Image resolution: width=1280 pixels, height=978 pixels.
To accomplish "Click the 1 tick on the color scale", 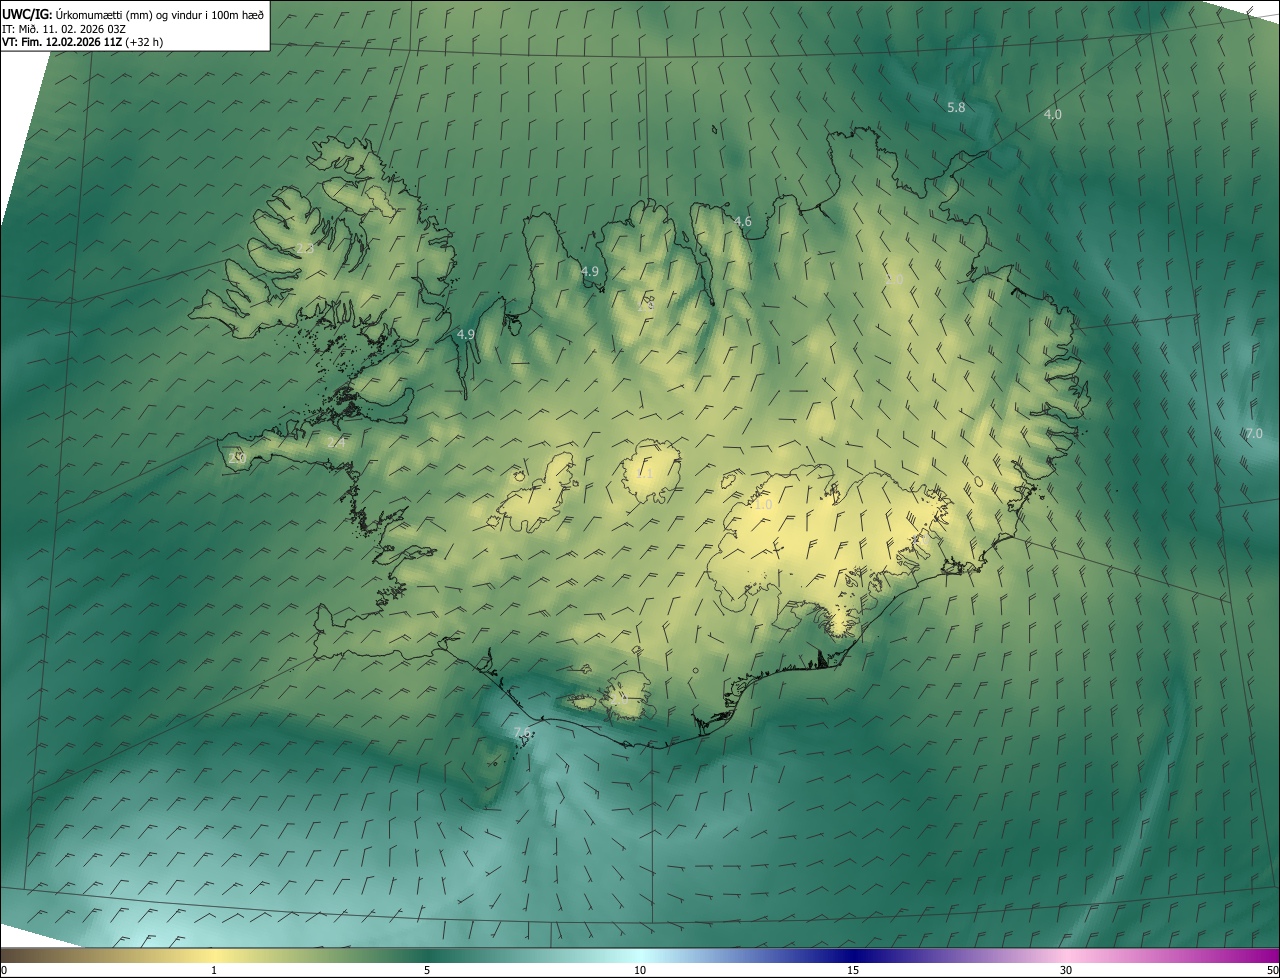I will (x=214, y=970).
